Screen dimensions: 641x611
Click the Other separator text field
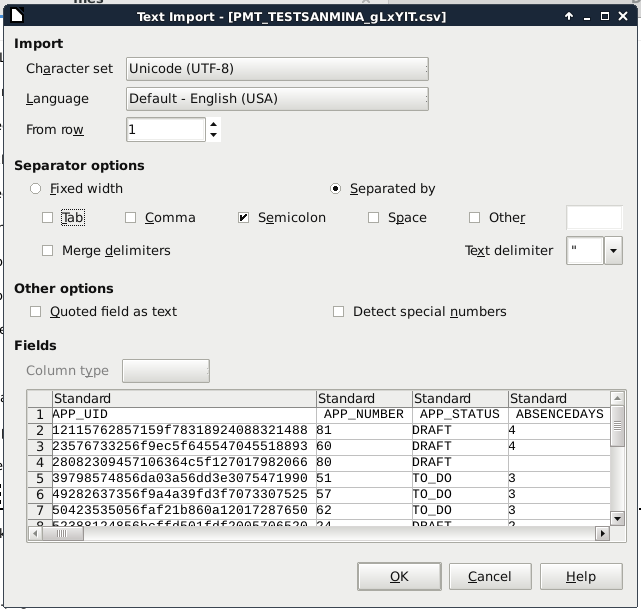click(594, 218)
